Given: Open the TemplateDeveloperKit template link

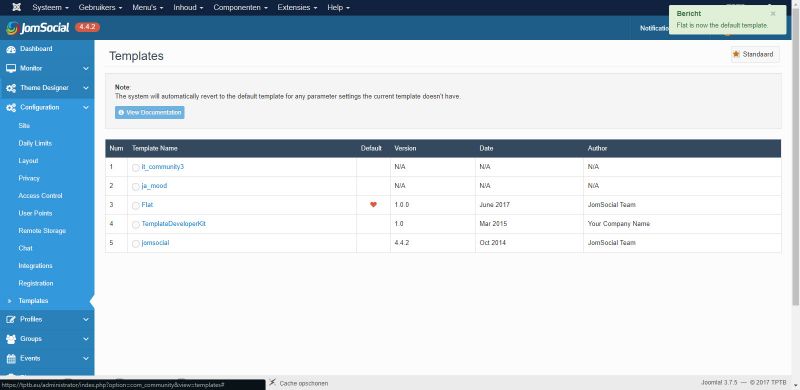Looking at the screenshot, I should 173,224.
